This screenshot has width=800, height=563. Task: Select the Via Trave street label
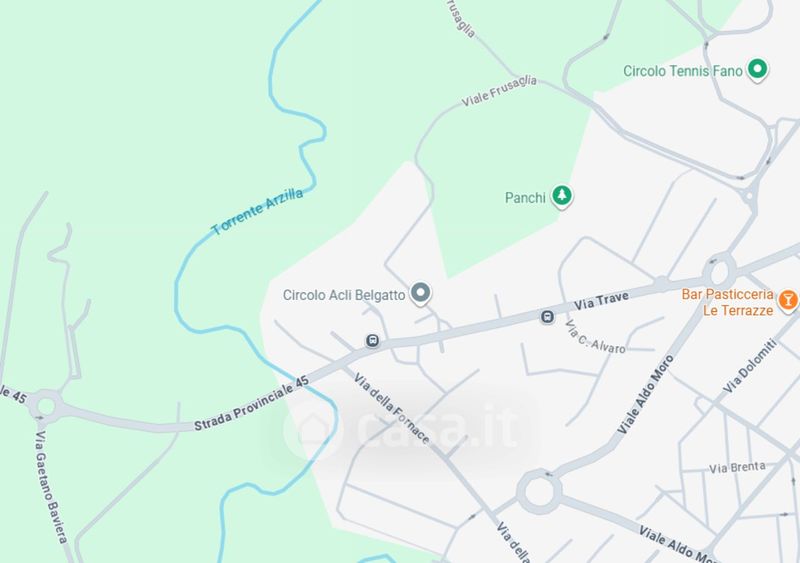tap(601, 301)
